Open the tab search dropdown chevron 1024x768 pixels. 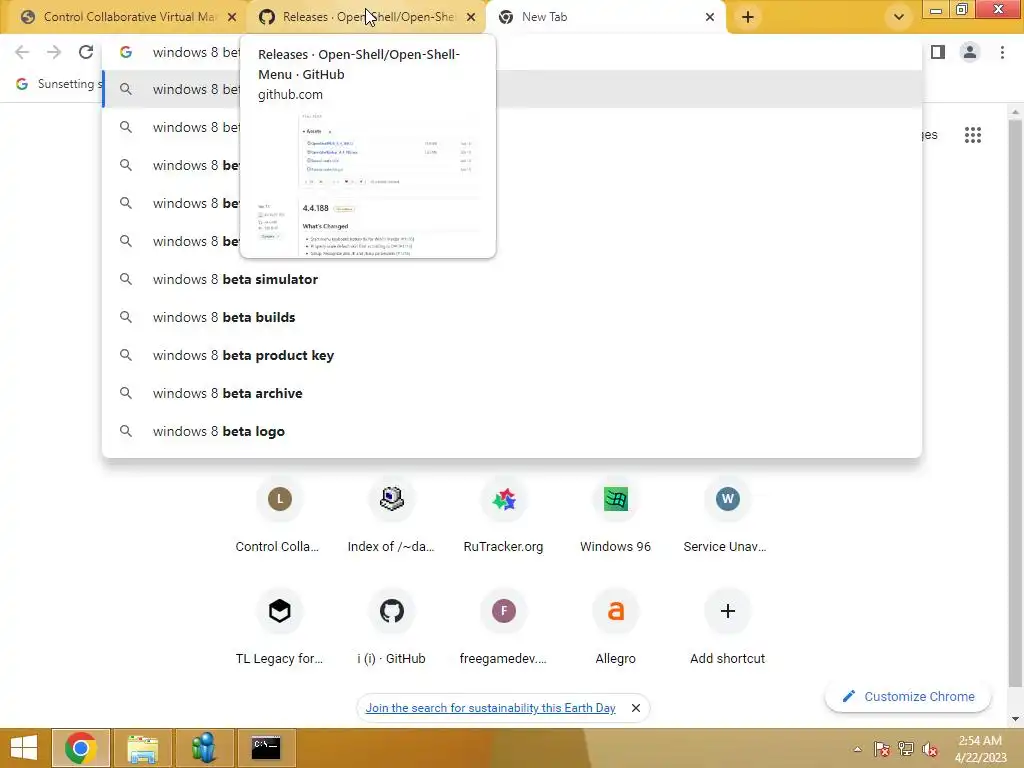(x=899, y=17)
